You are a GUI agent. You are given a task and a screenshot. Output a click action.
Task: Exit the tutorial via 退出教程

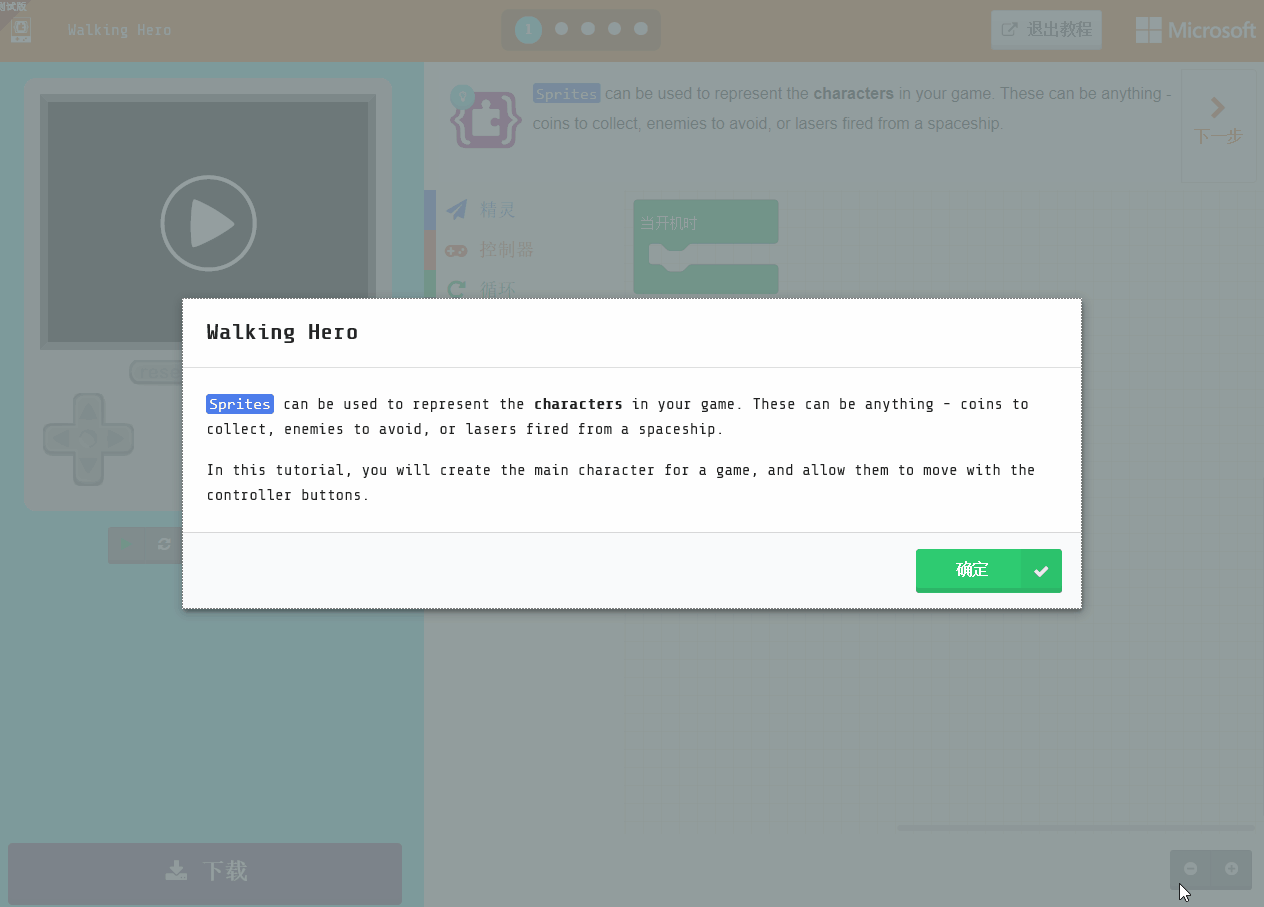(1046, 29)
